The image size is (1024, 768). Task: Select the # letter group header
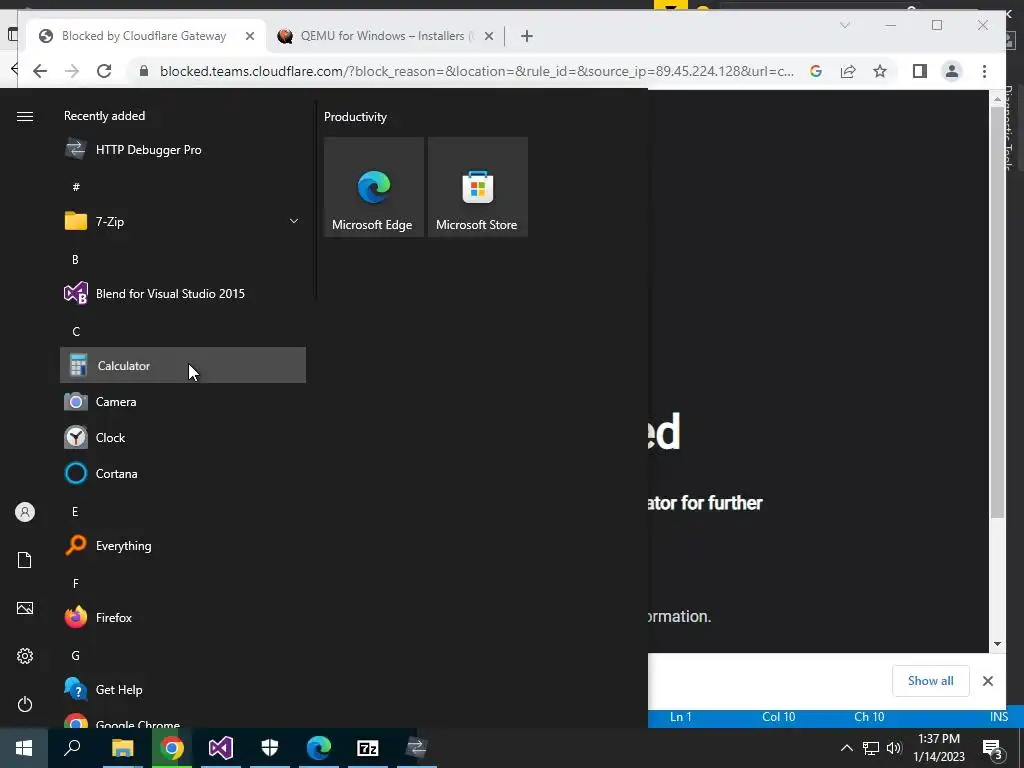(76, 187)
